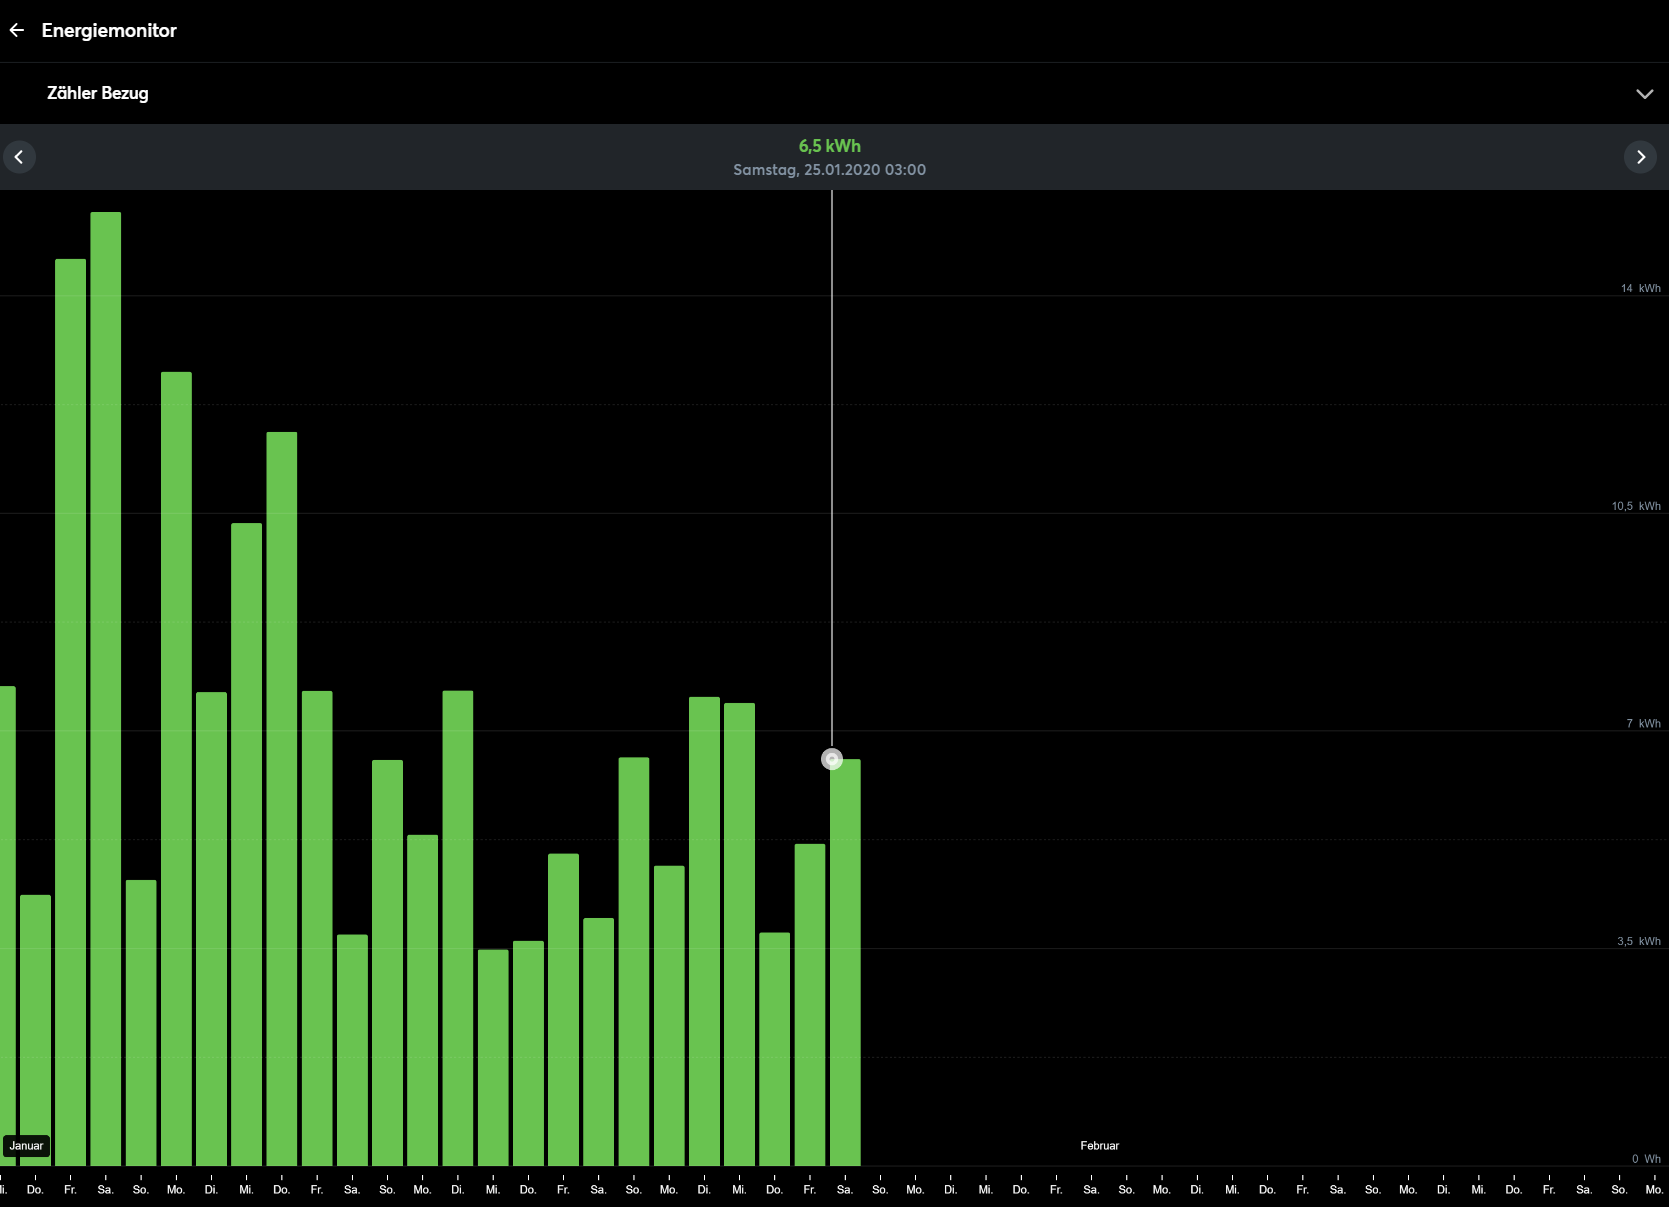Click the date text Samstag, 25.01.2020 03:00

830,170
